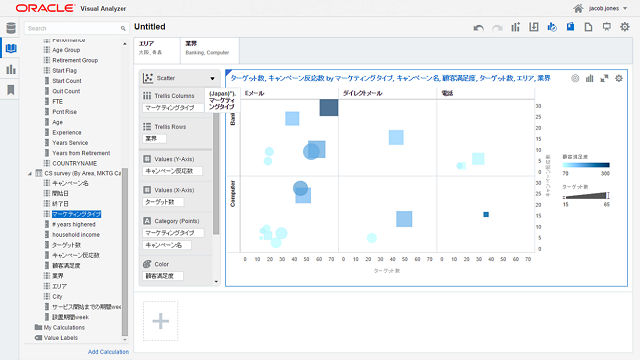Image resolution: width=640 pixels, height=360 pixels.
Task: Click the chart's circular target icon
Action: 575,78
